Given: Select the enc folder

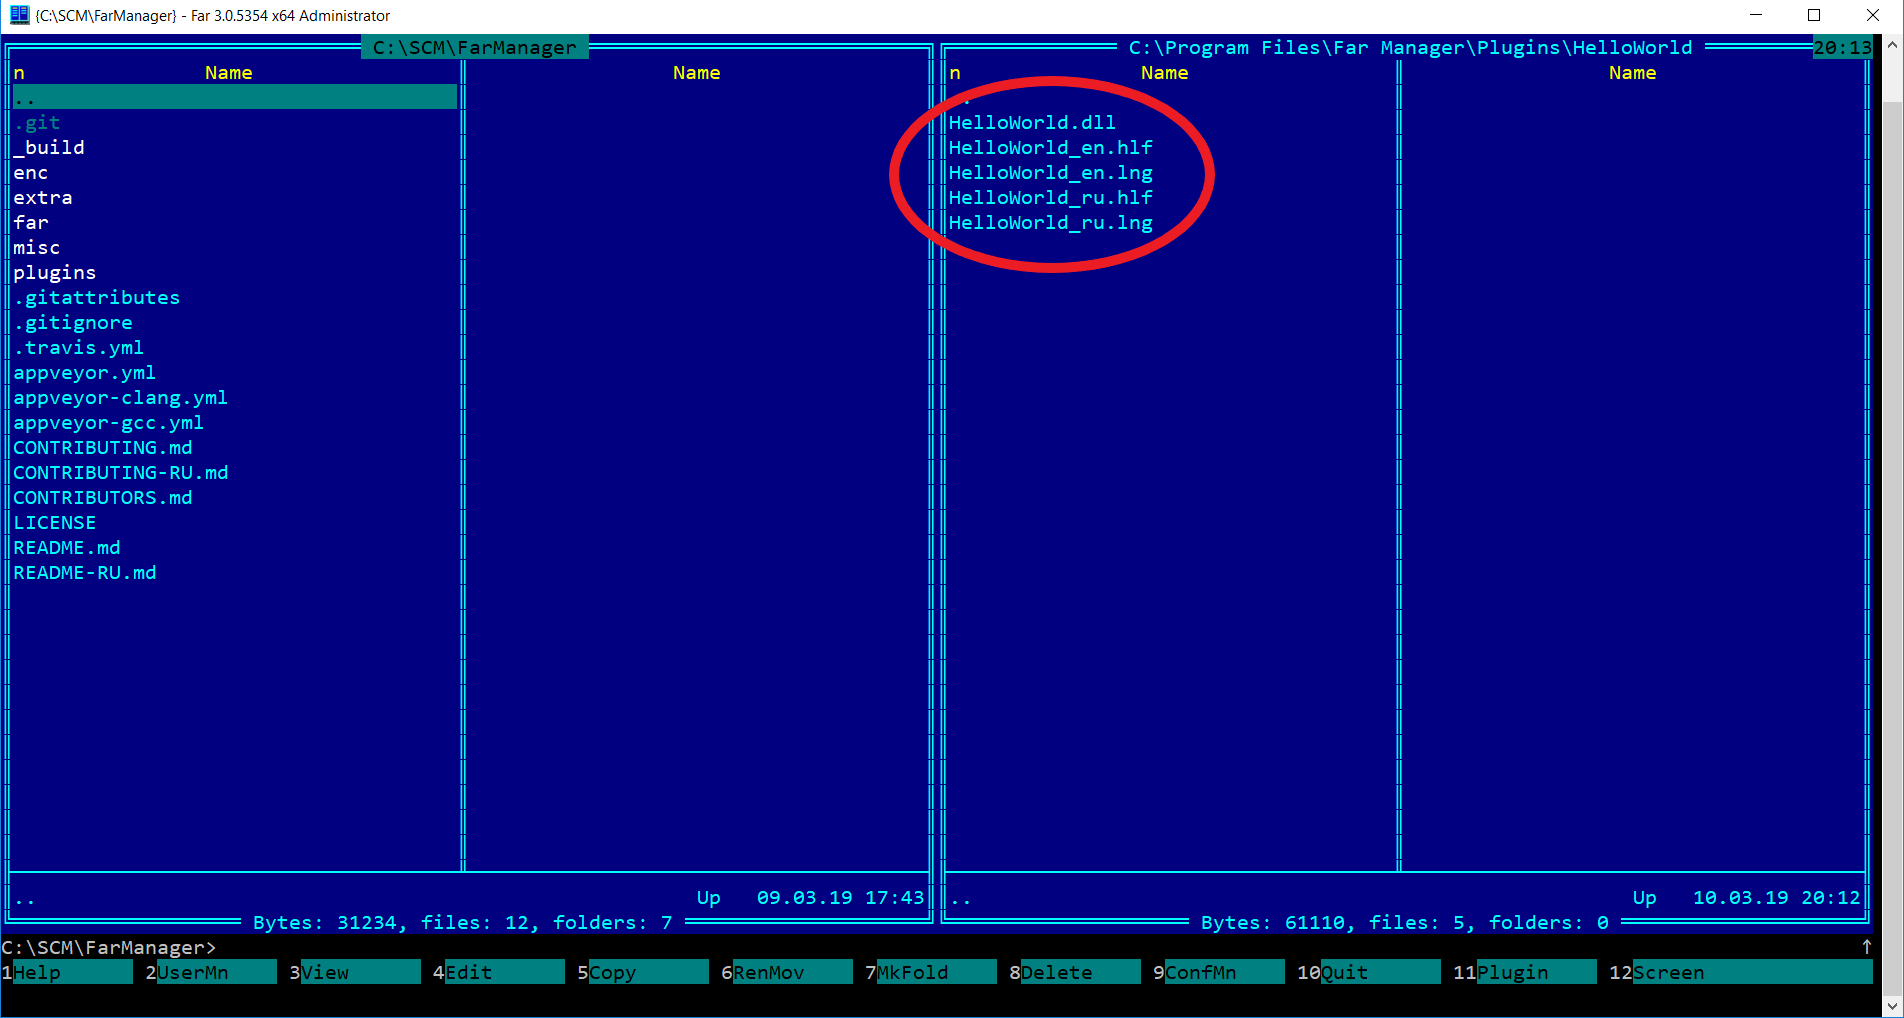Looking at the screenshot, I should 31,172.
